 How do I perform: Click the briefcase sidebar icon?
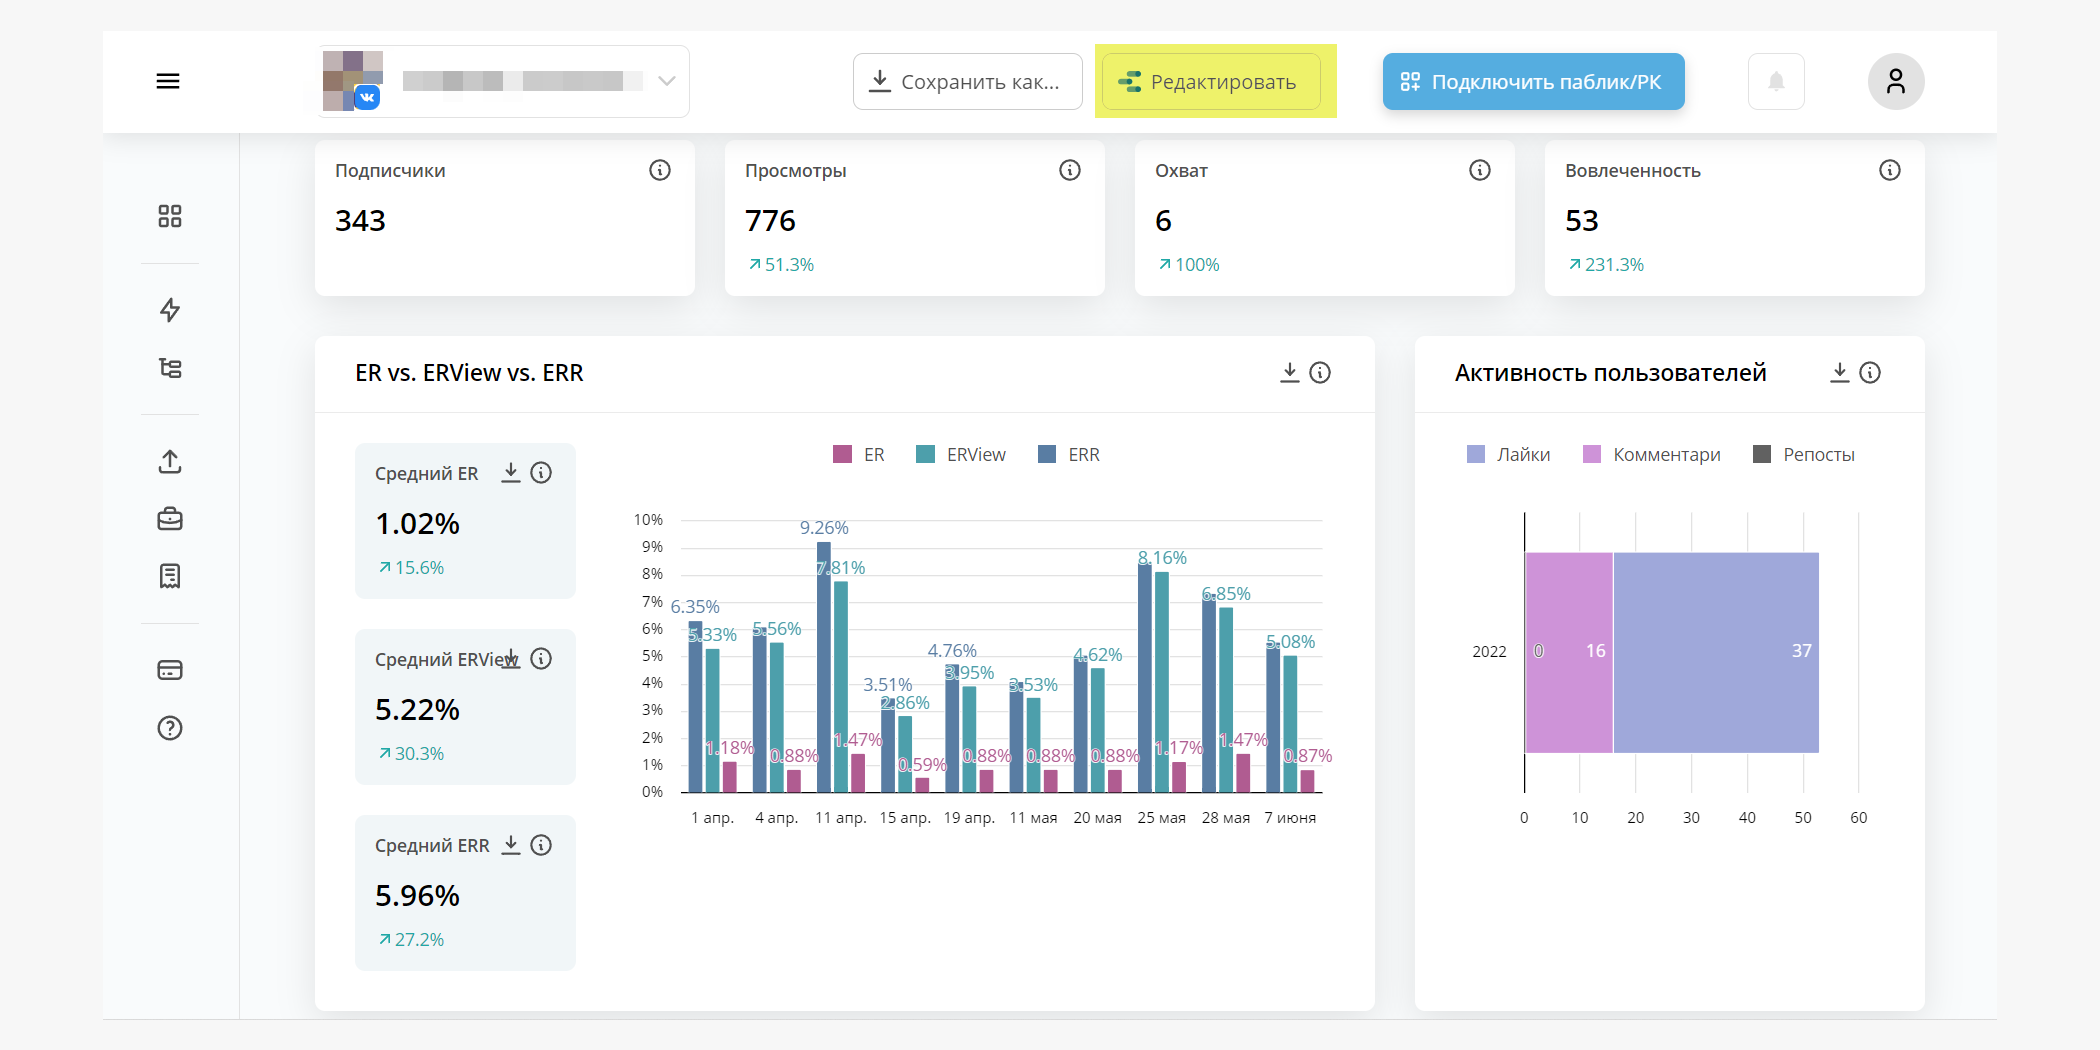click(x=170, y=519)
